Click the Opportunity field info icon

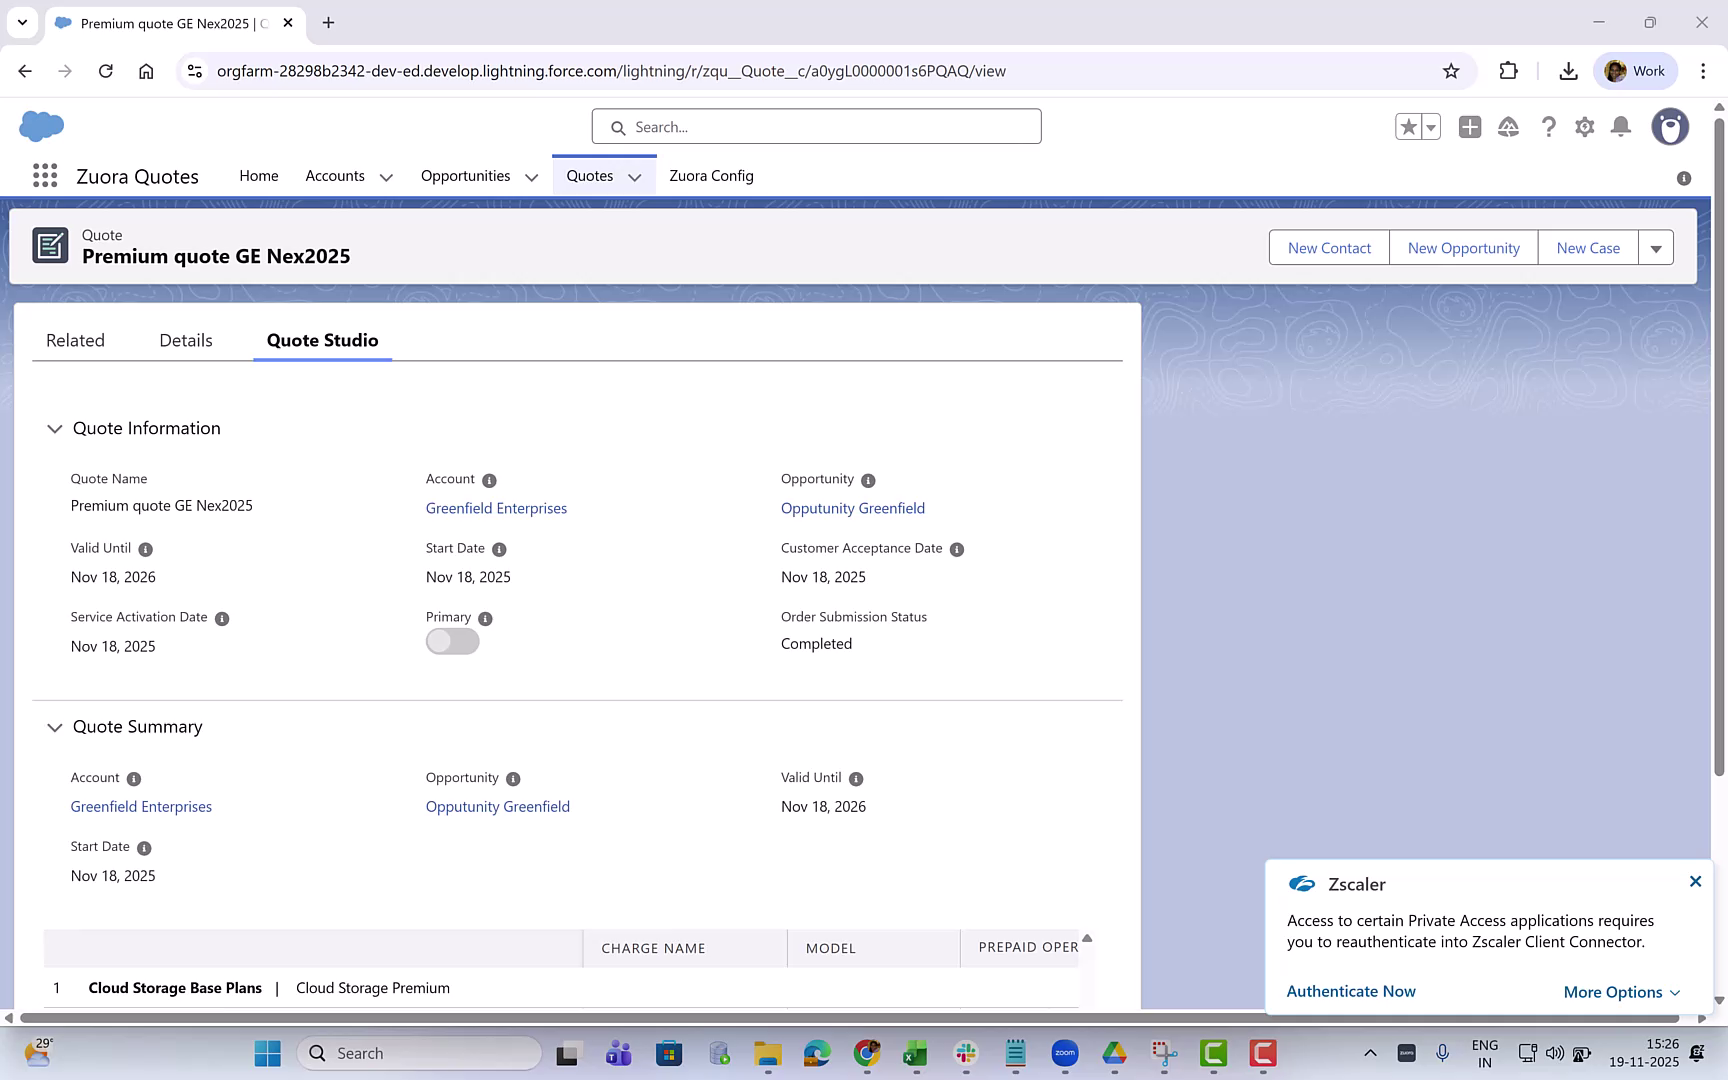point(867,480)
